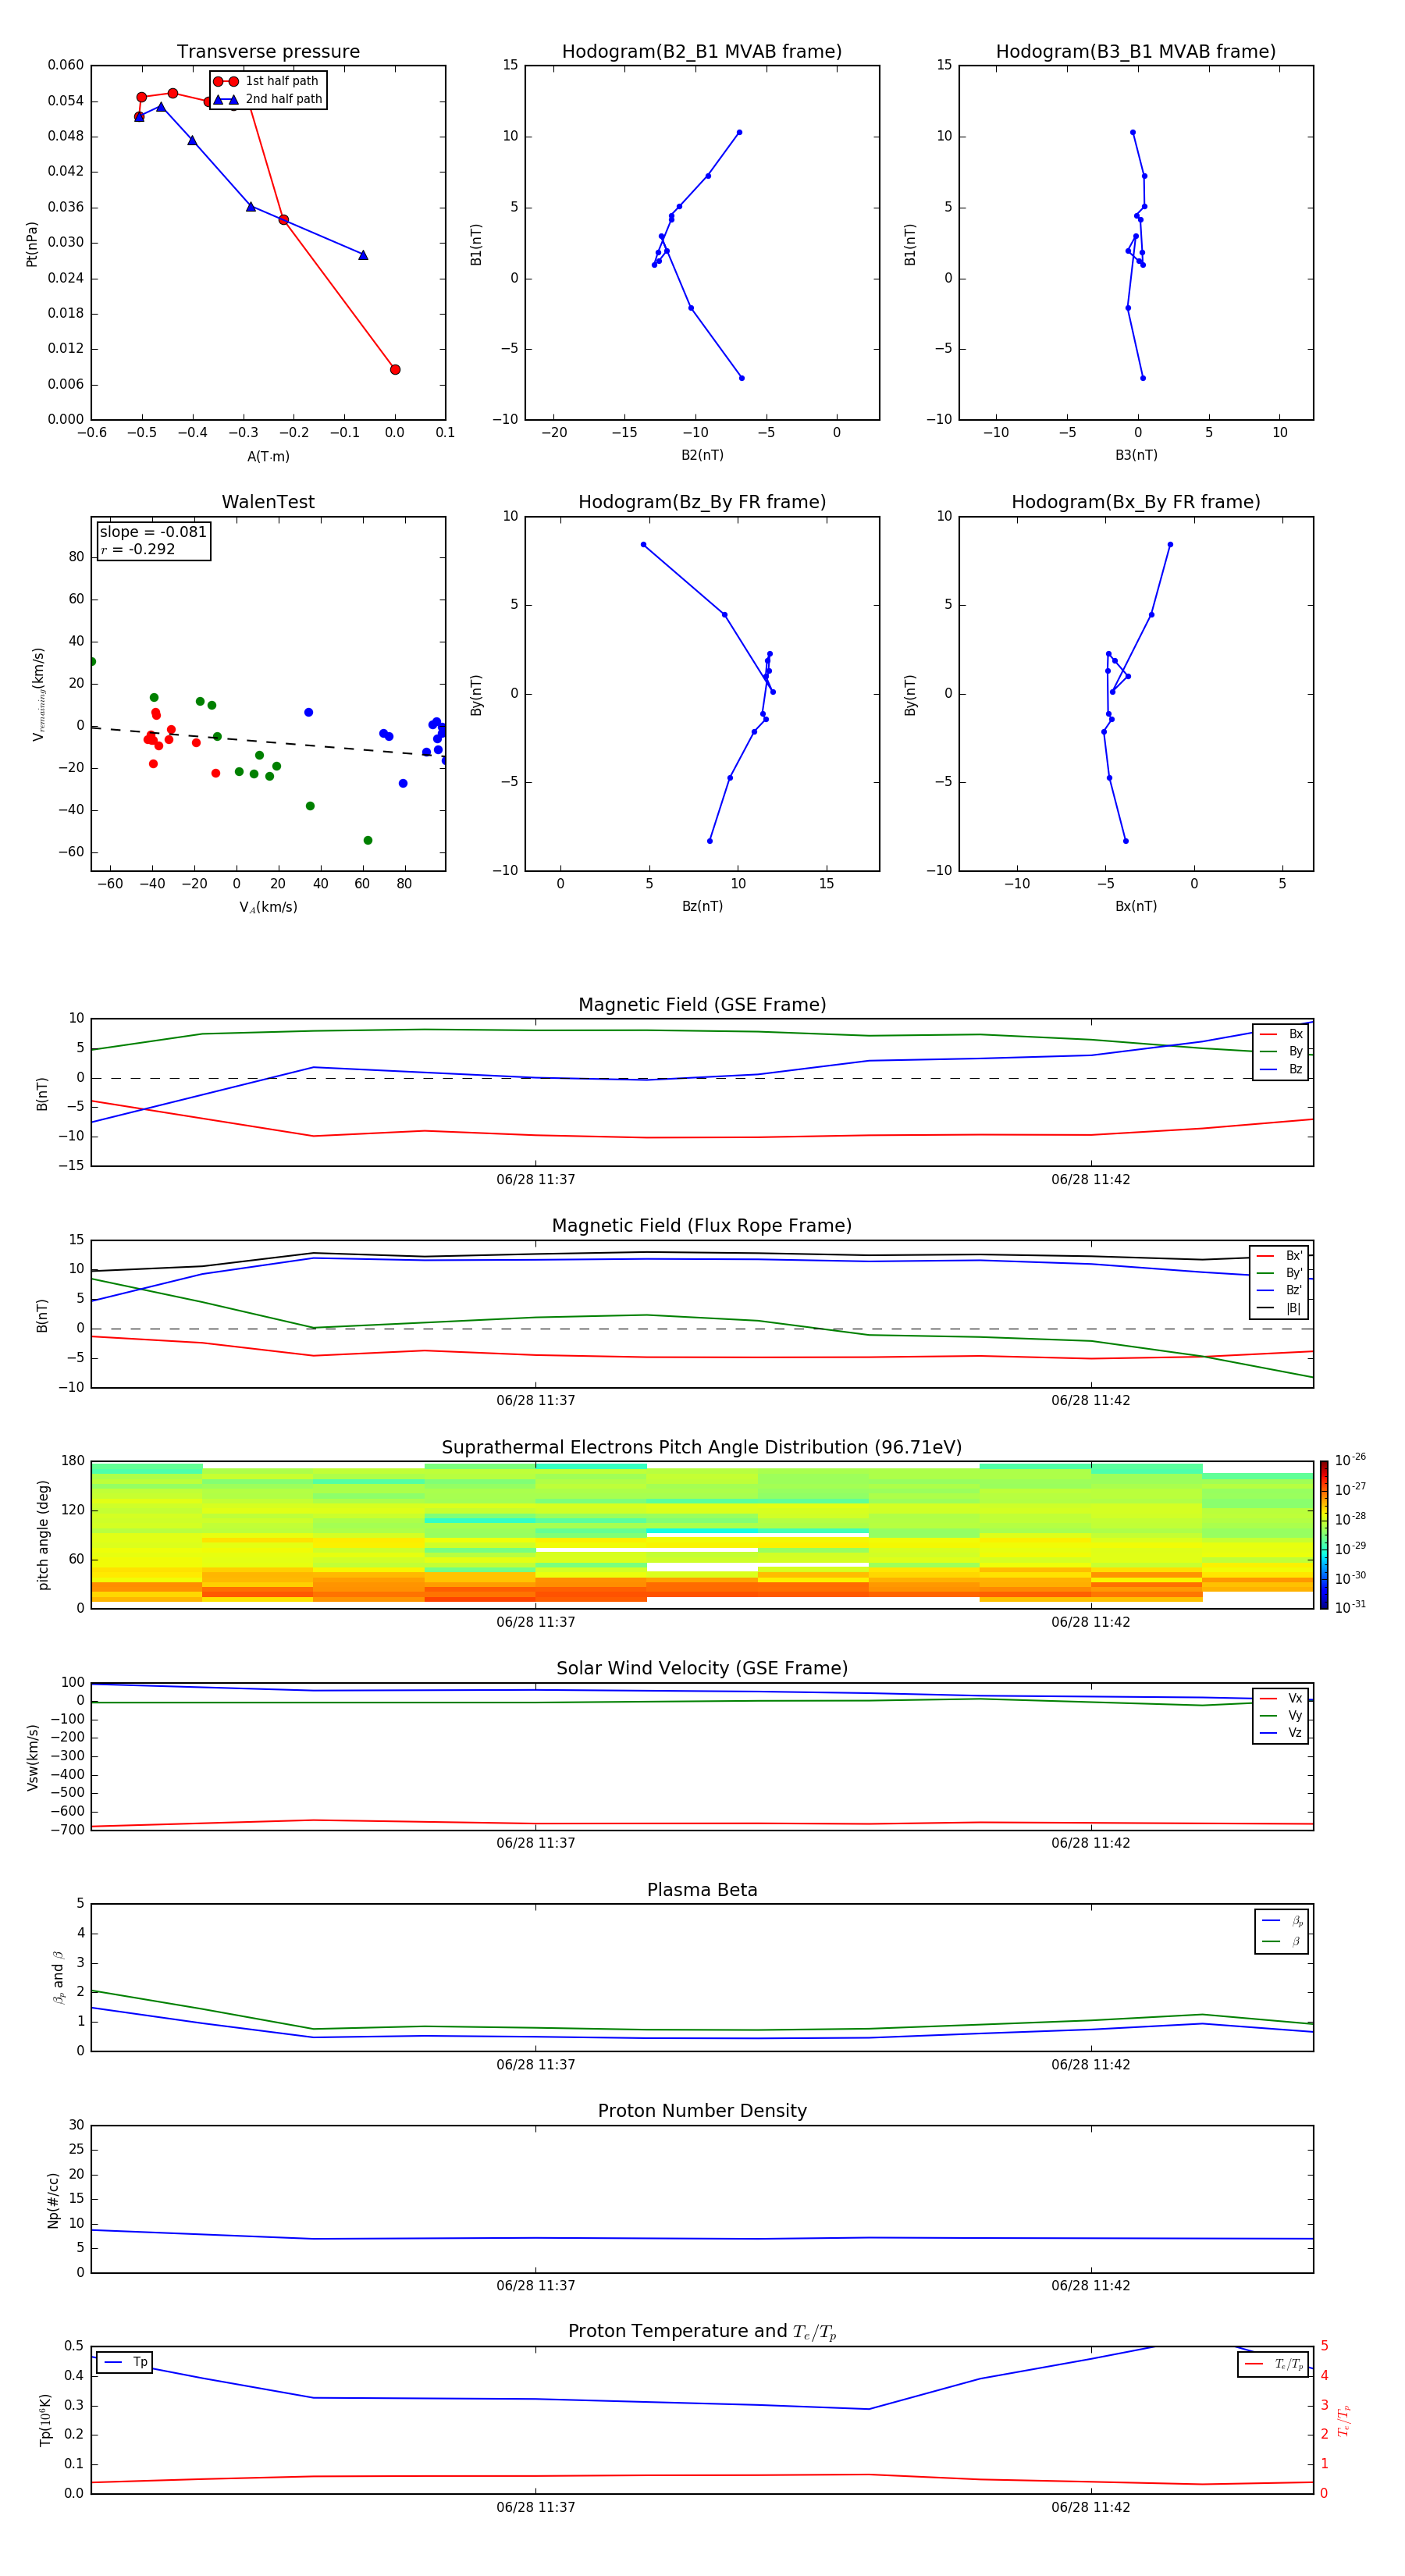Click the 'Proton Temperature and Te/Tp' title
The height and width of the screenshot is (2576, 1405).
[x=702, y=2331]
